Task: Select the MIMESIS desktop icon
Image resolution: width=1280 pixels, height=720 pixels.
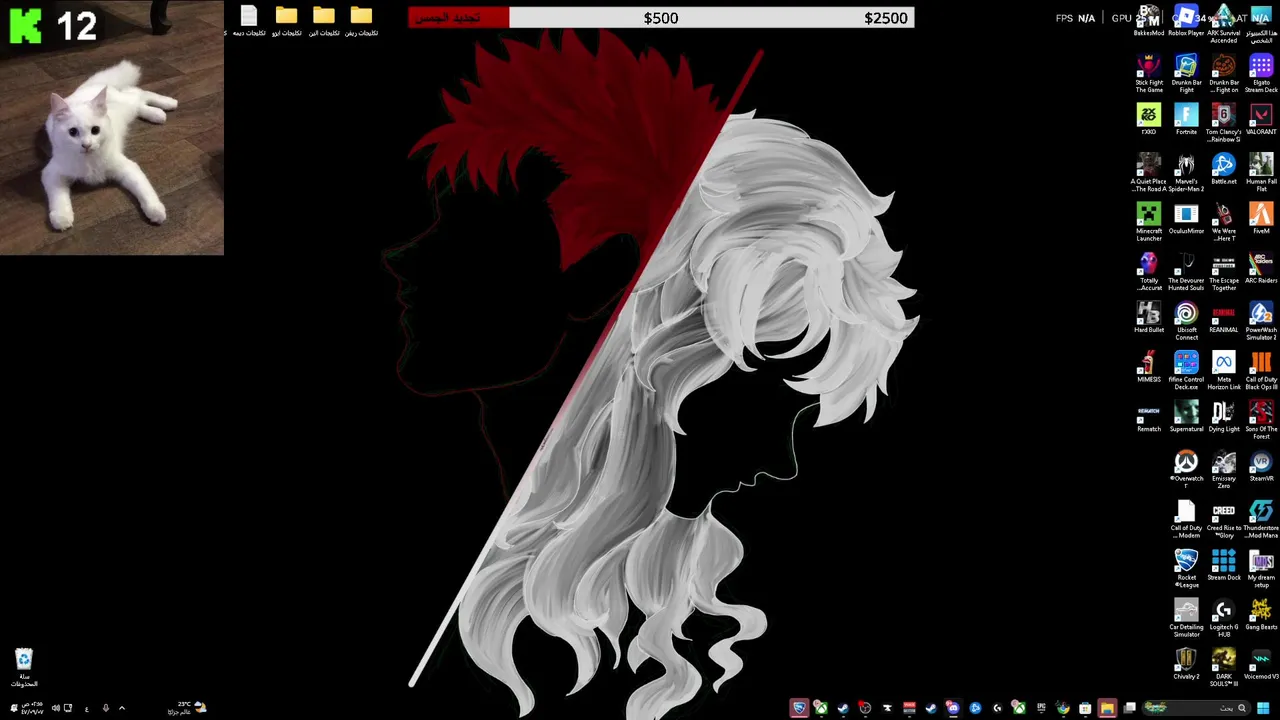Action: coord(1148,367)
